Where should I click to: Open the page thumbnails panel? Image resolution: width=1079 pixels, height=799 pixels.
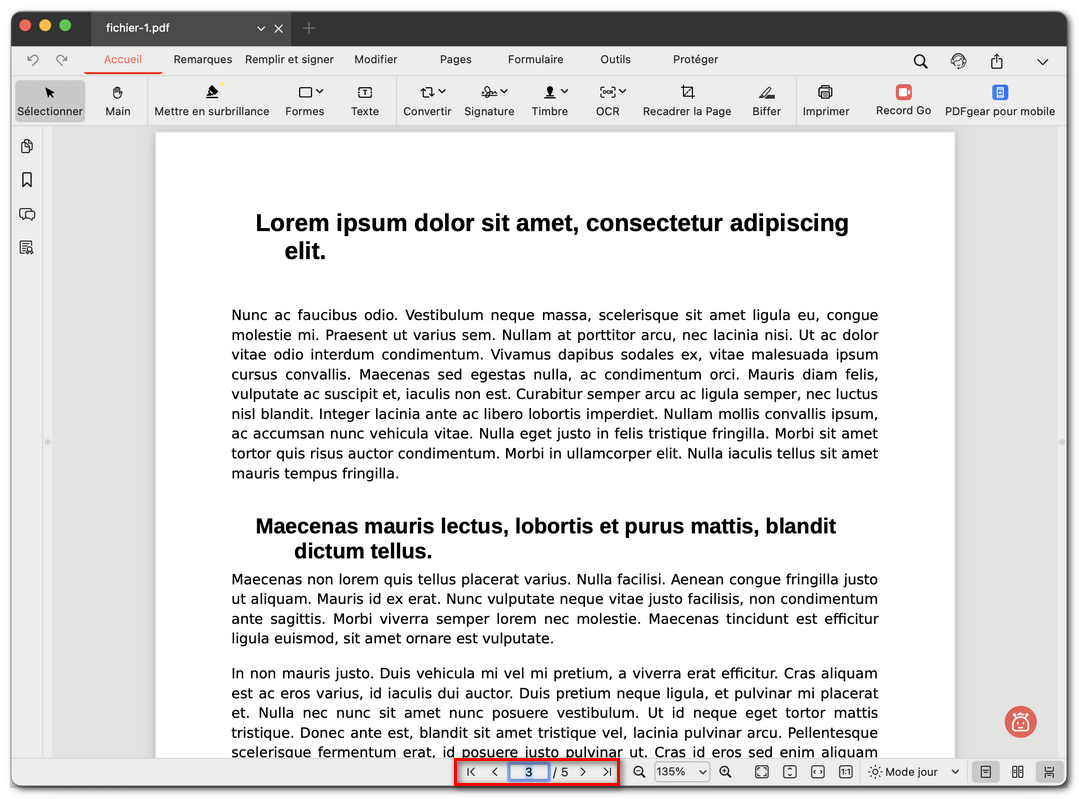(27, 146)
